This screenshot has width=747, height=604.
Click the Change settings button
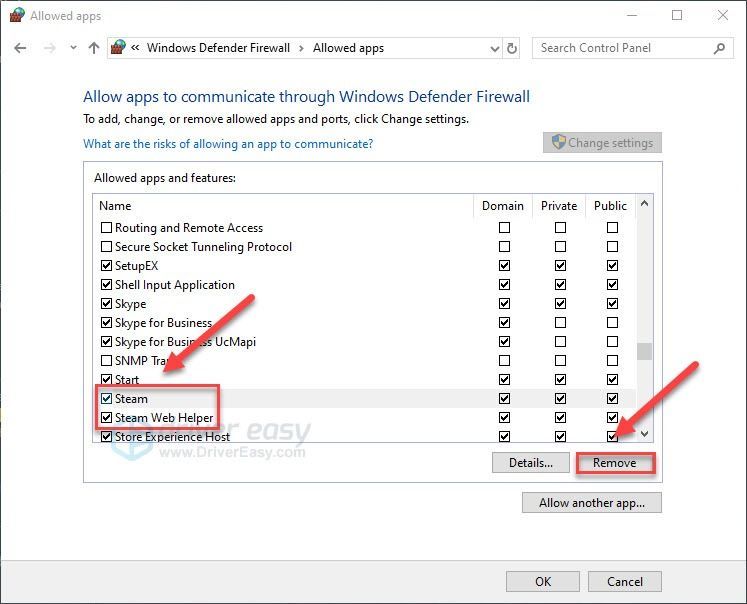(x=602, y=143)
